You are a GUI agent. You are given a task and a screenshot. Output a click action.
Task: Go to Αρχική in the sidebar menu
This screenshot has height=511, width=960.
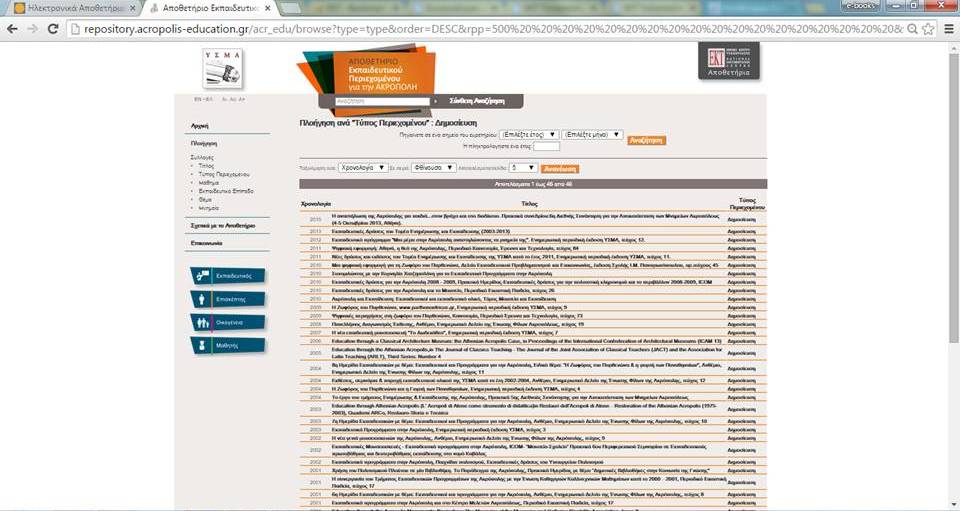coord(200,126)
